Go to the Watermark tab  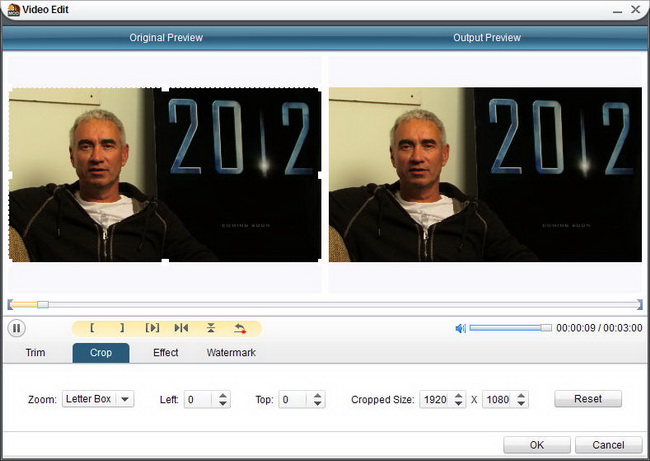point(231,353)
